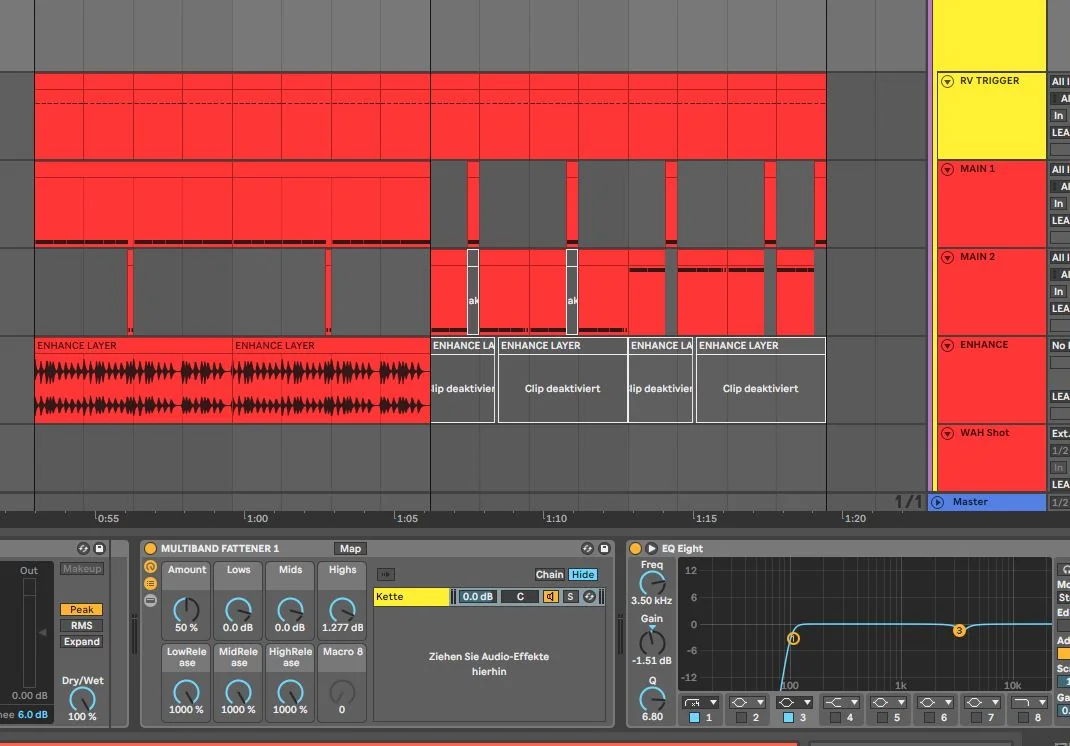Select RMS compressor mode
The image size is (1070, 746).
click(82, 626)
